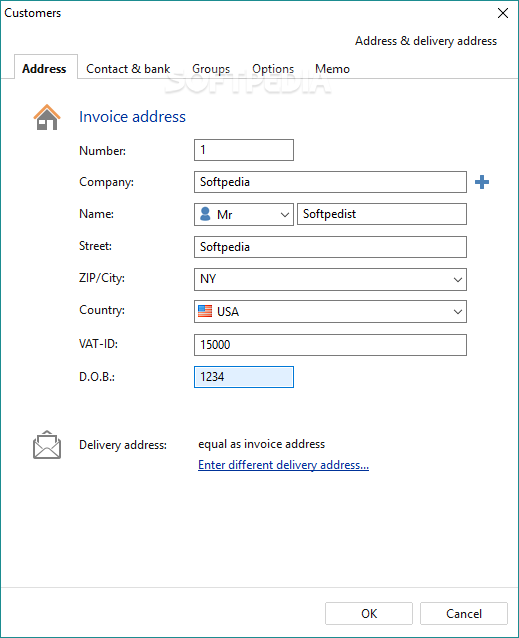Click the 'D.O.B.:' label

97,377
